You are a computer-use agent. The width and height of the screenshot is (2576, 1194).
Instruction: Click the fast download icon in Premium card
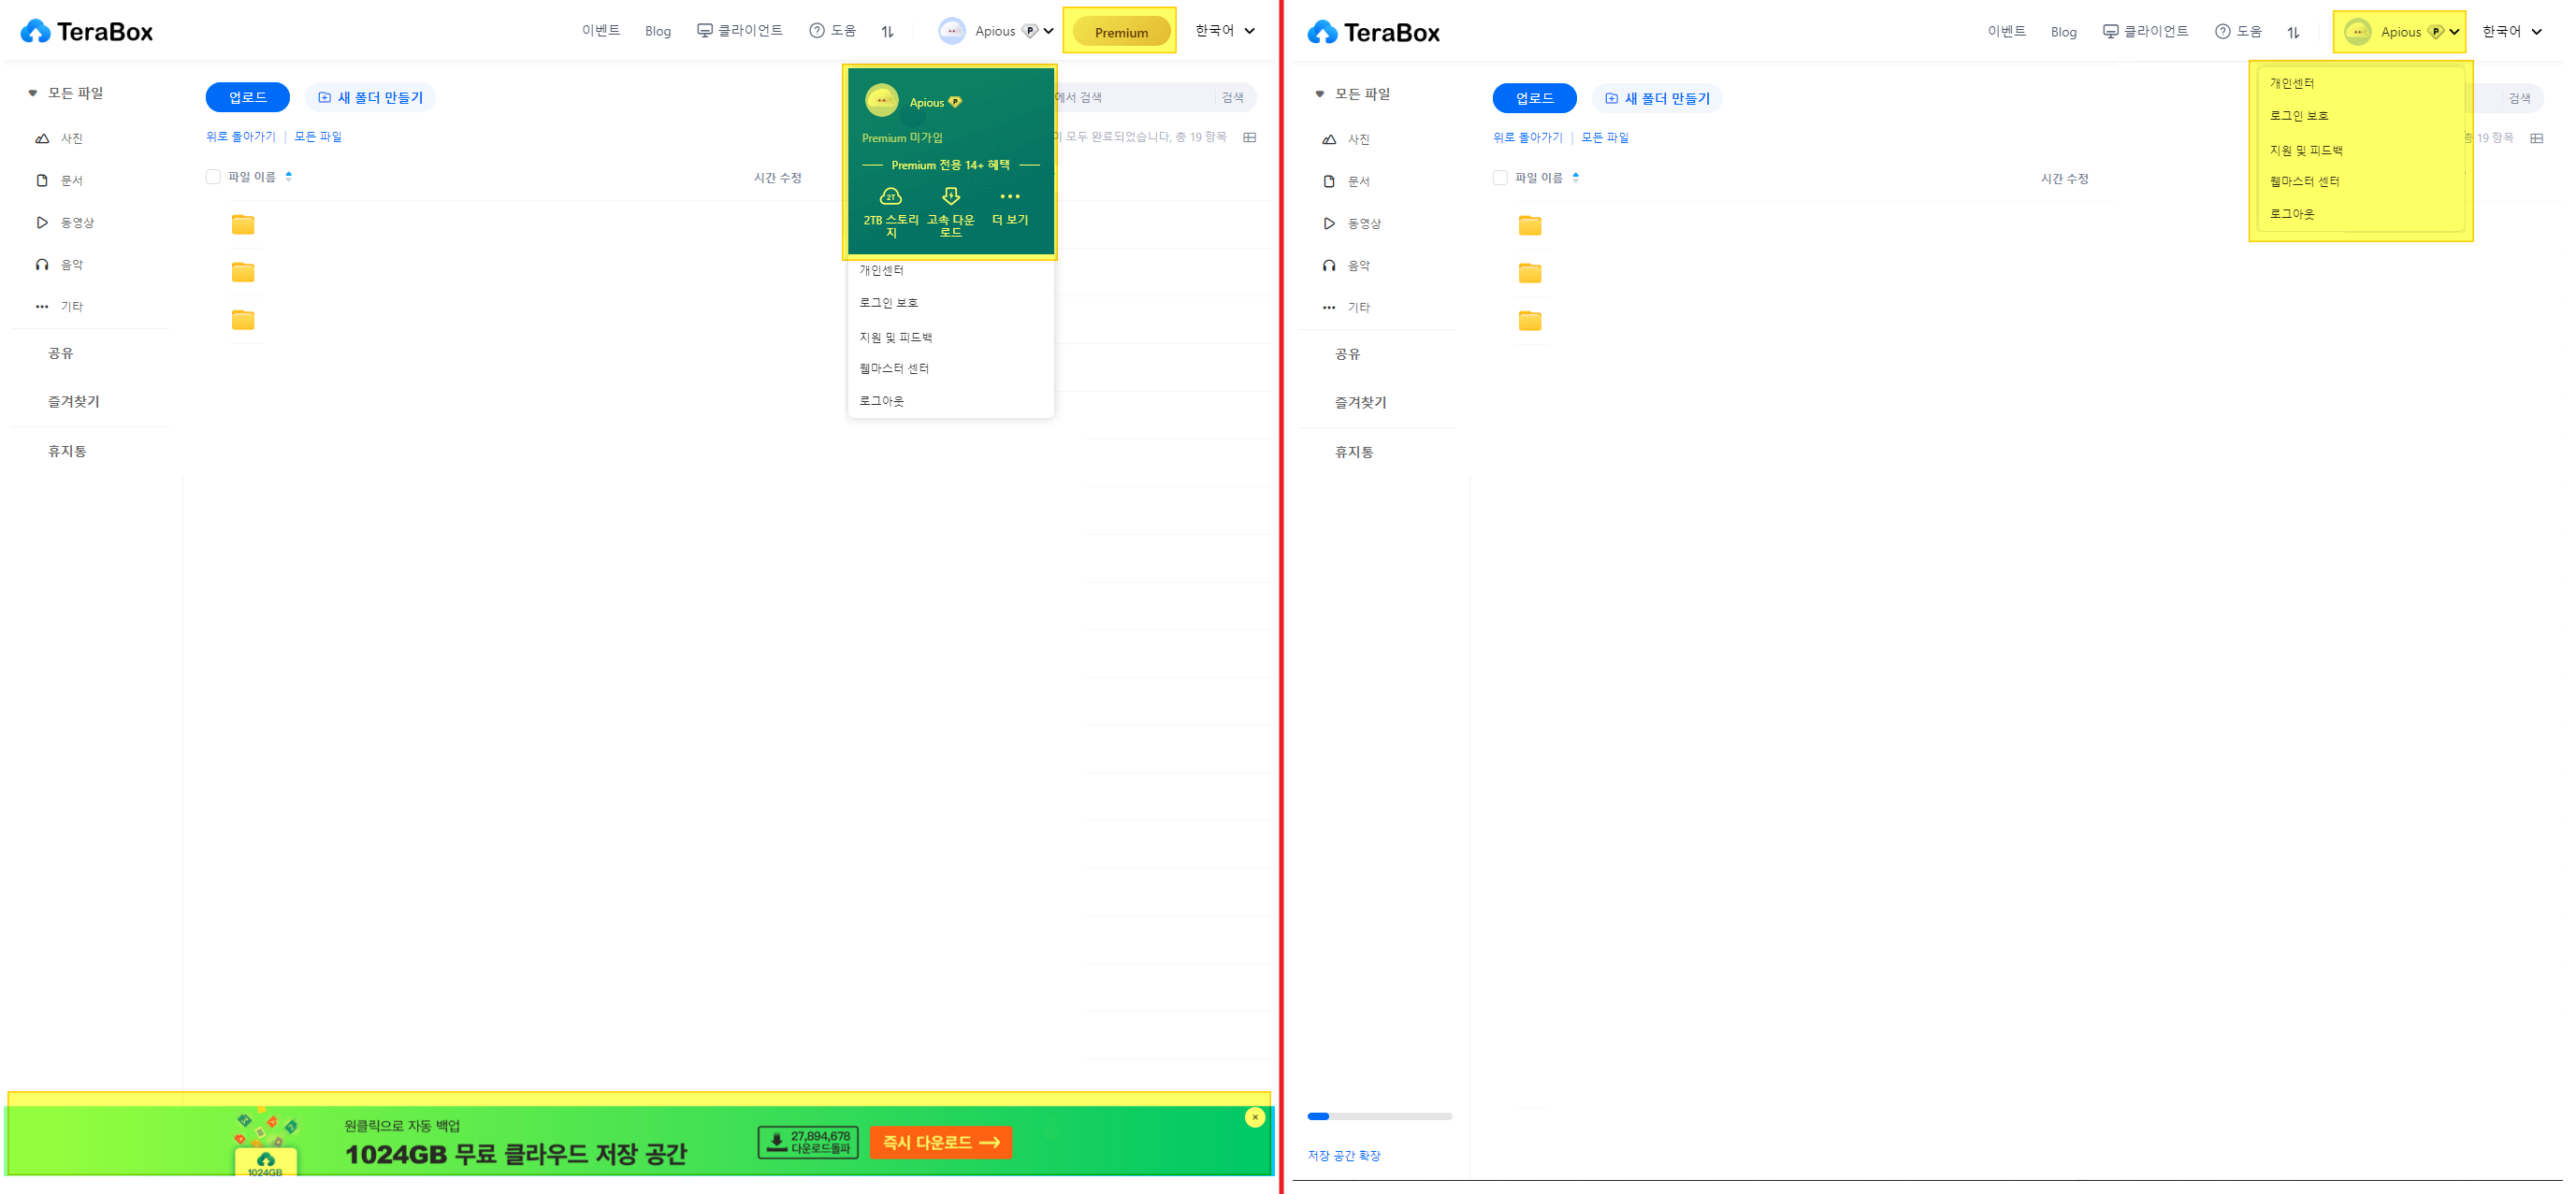950,197
